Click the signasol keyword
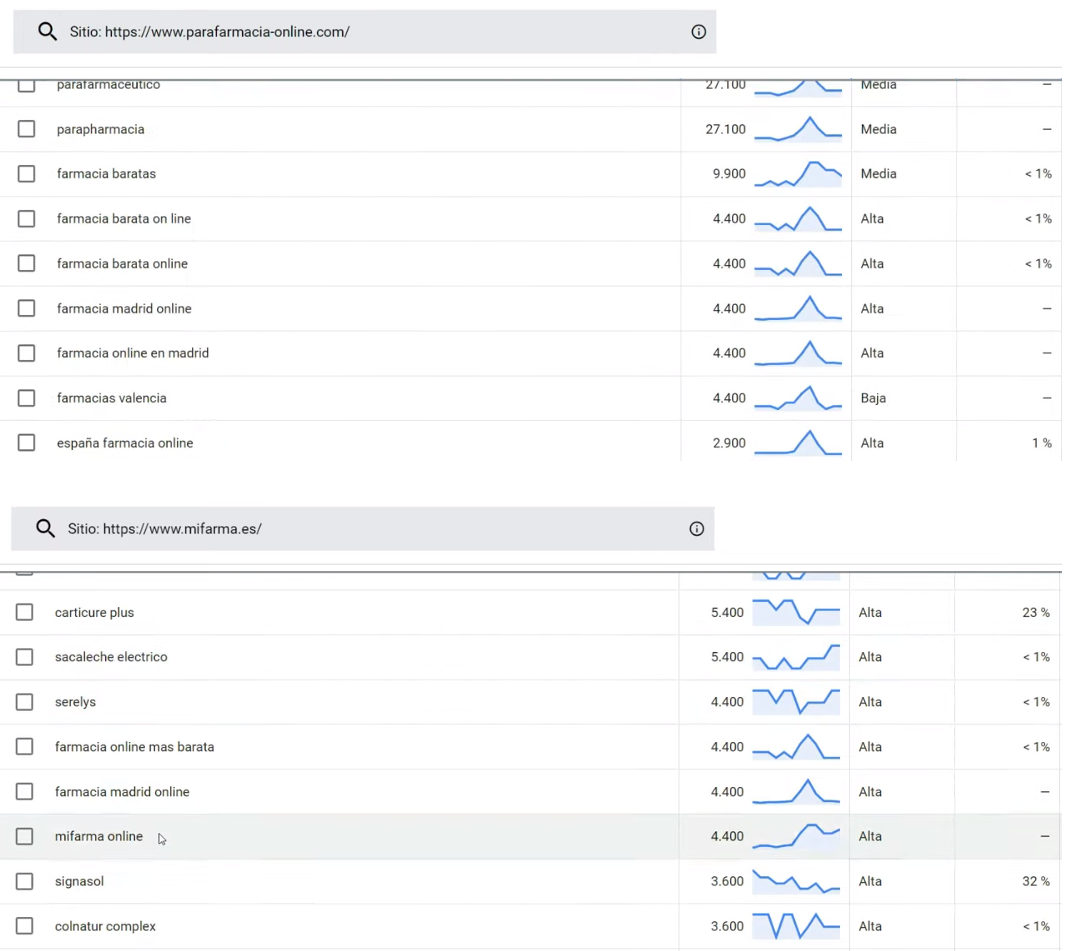Viewport: 1067px width, 951px height. (x=80, y=882)
